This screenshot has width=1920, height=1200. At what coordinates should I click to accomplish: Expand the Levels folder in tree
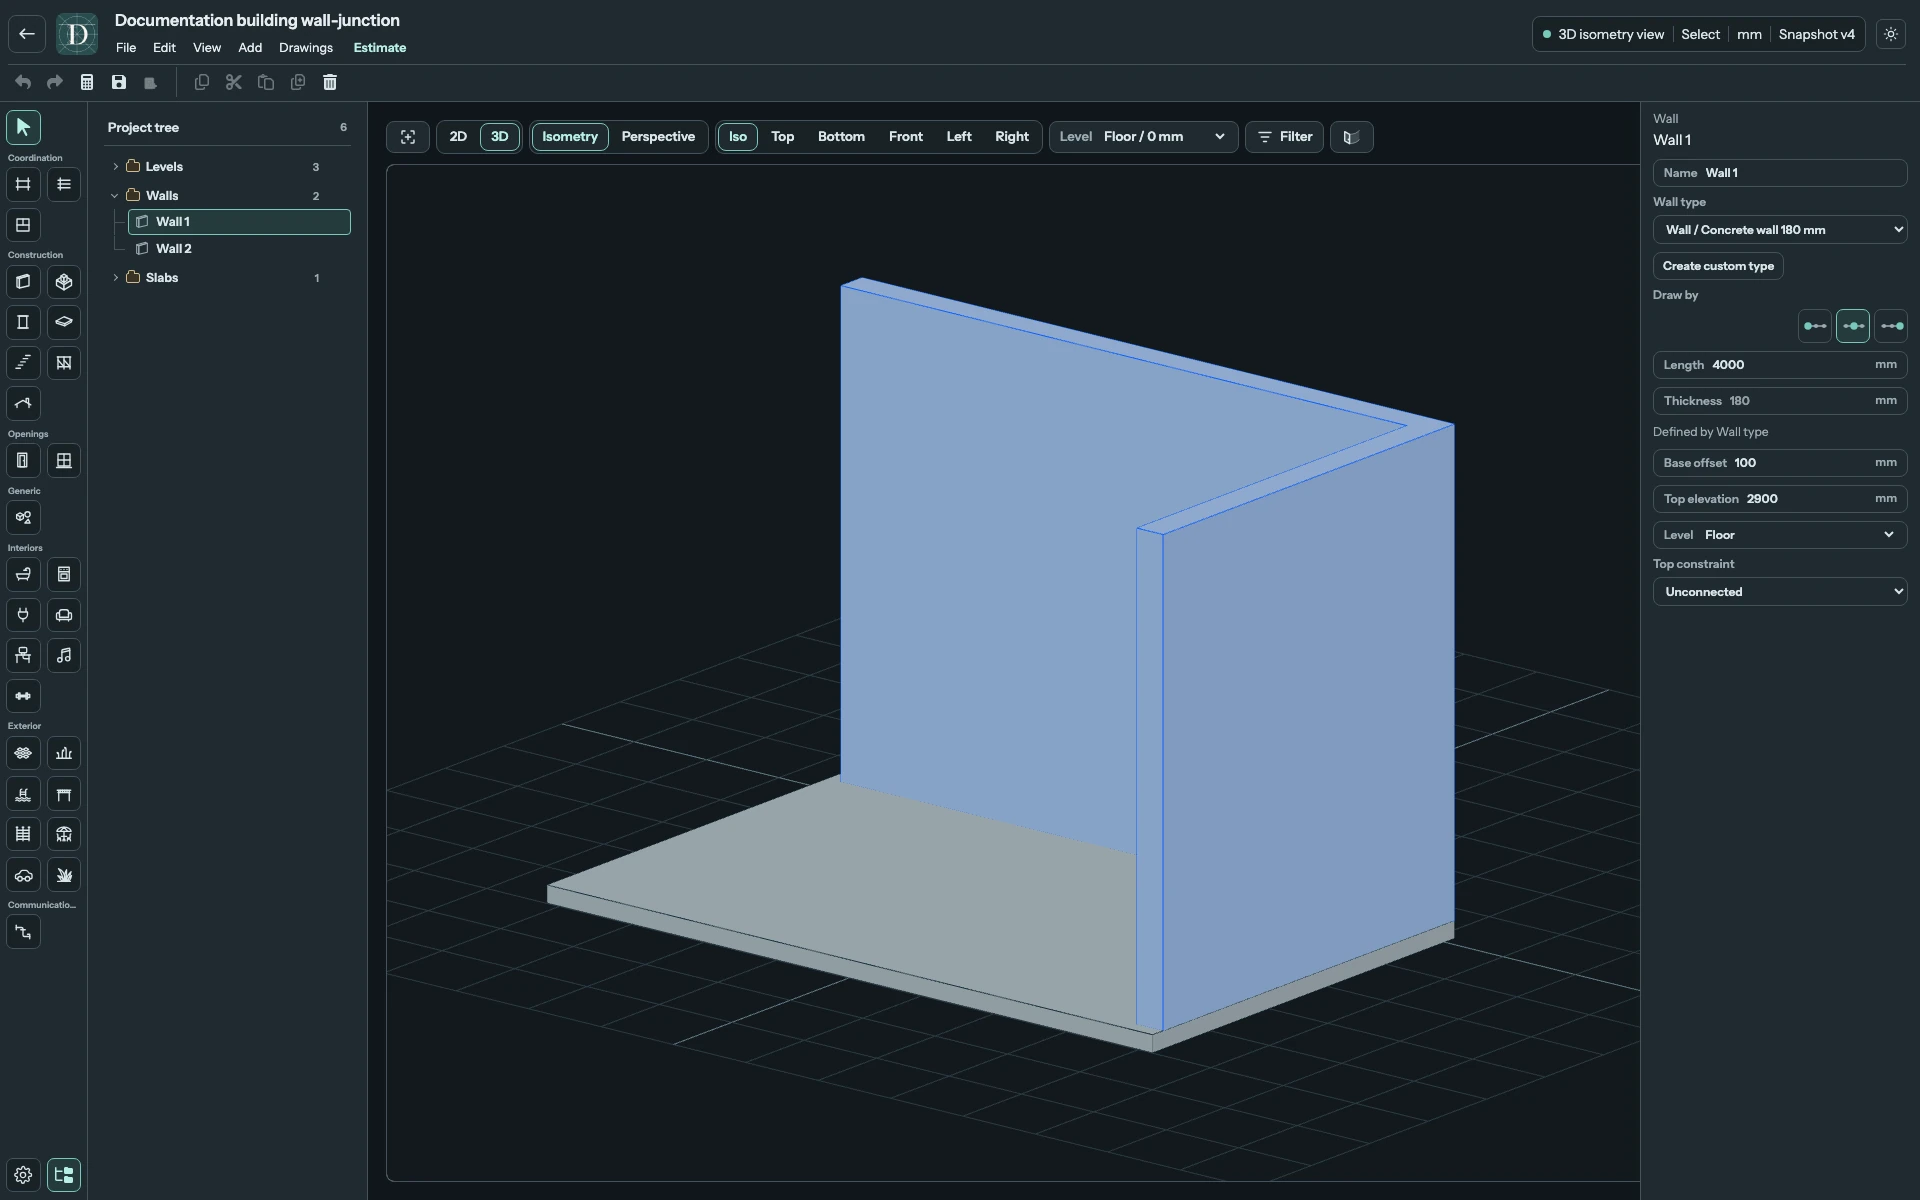[115, 167]
